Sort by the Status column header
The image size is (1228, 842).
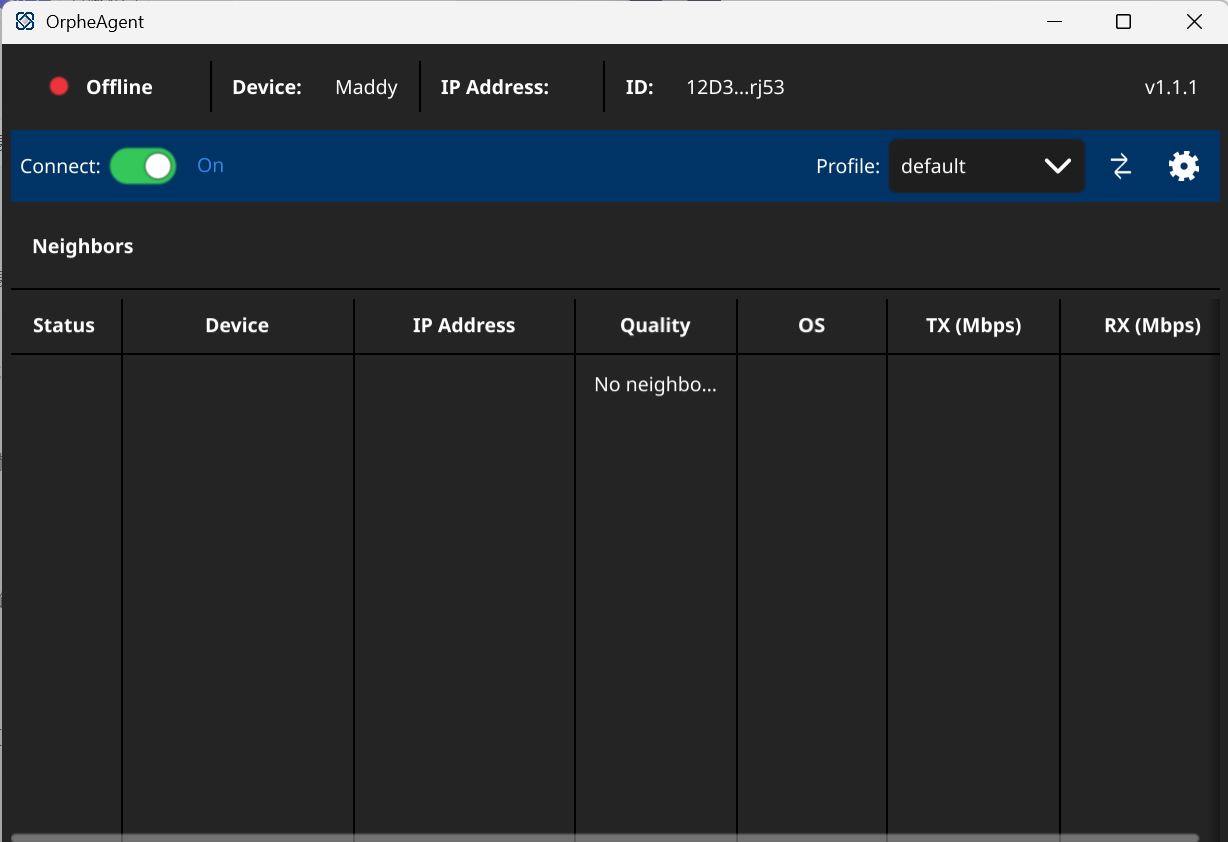click(64, 325)
